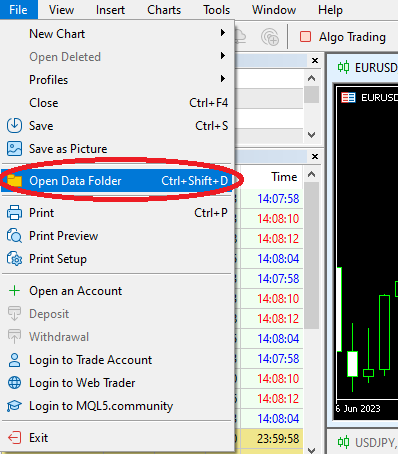Open the Tools menu
Viewport: 398px width, 454px height.
click(x=217, y=10)
